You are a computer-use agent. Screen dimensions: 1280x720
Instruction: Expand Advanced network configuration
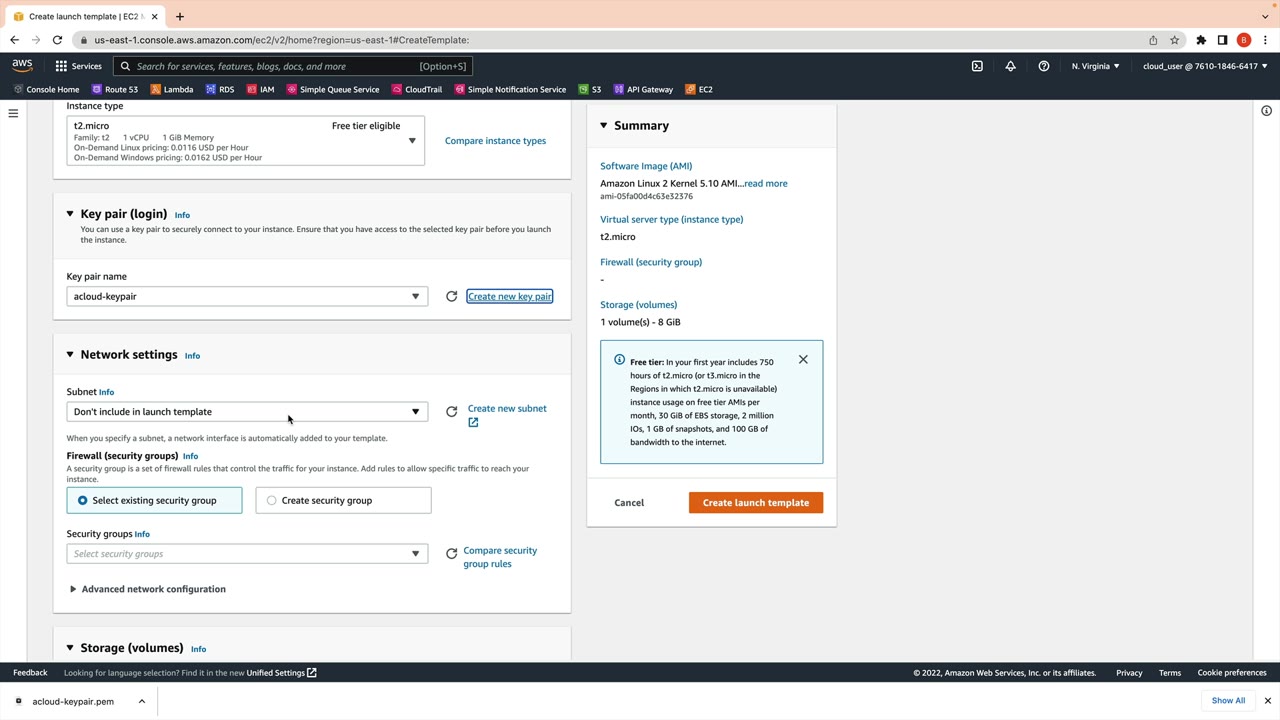pos(147,589)
